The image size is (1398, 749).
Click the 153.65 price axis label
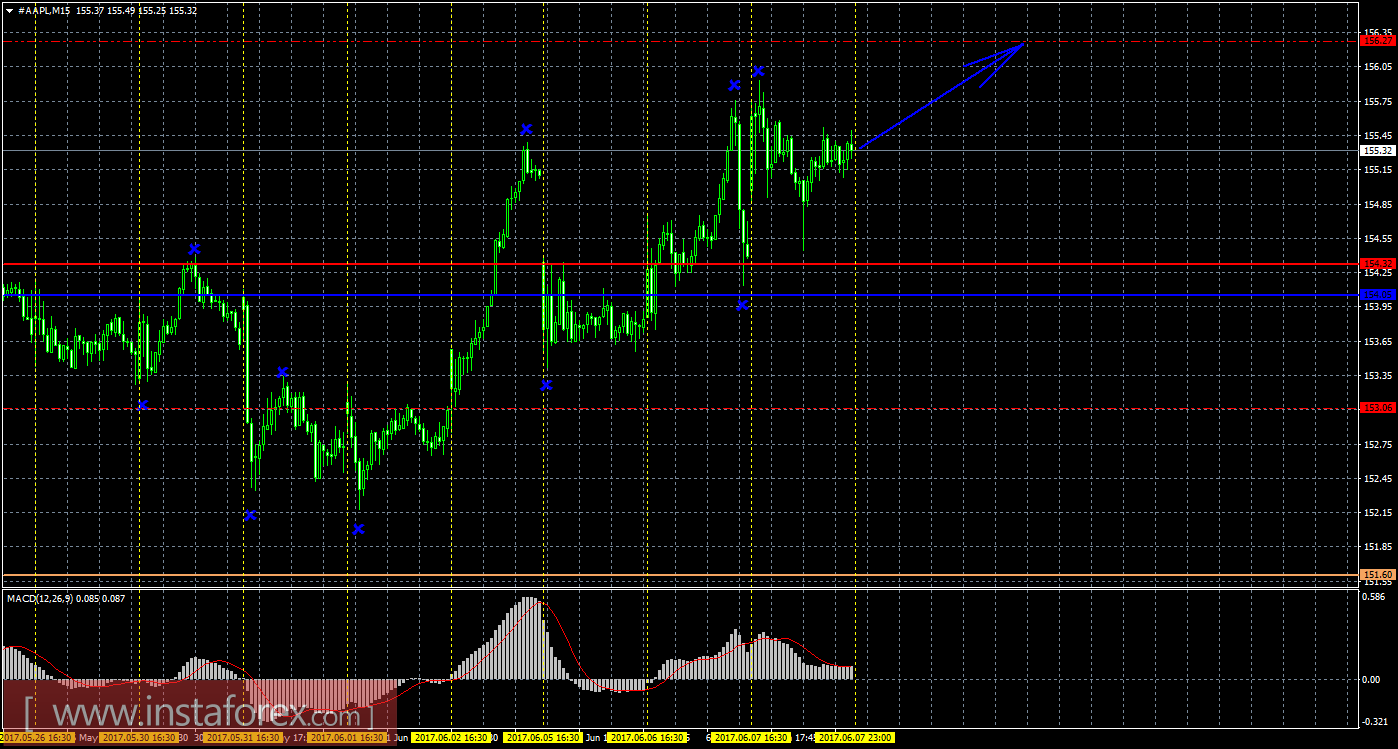1378,341
